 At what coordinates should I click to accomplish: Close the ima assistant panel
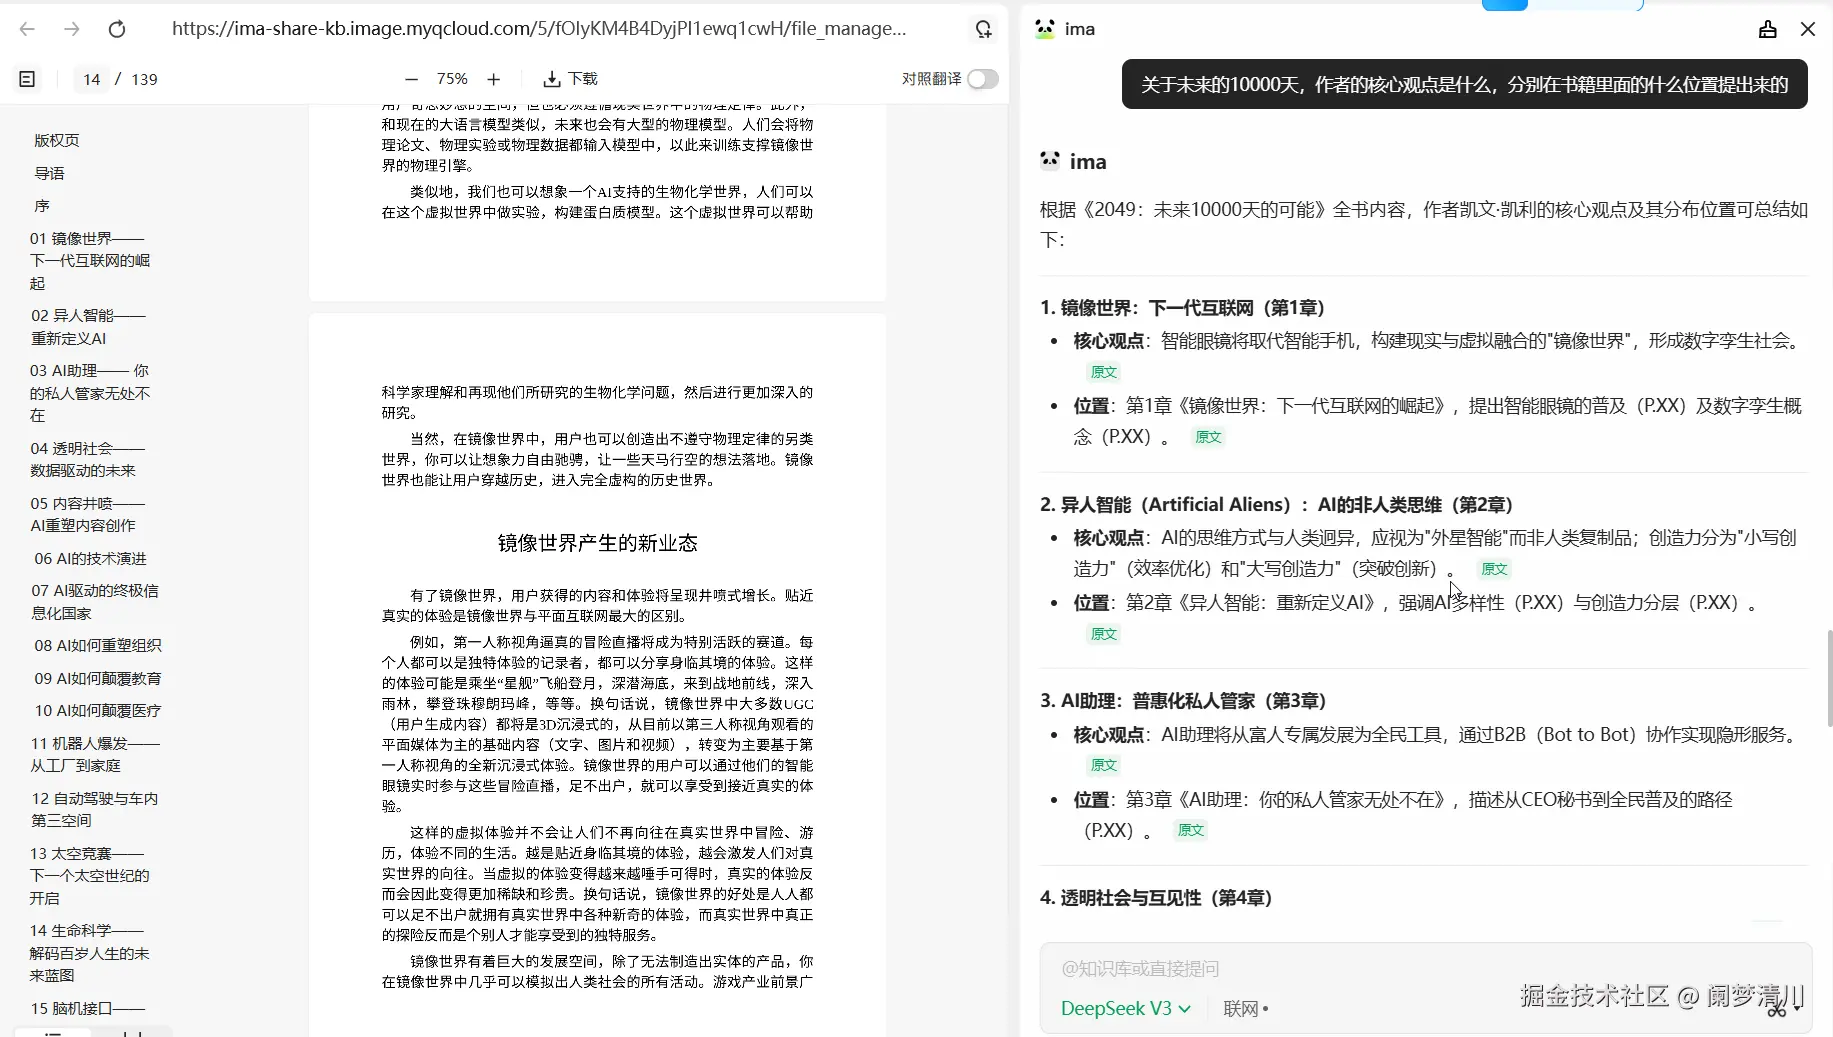point(1808,29)
